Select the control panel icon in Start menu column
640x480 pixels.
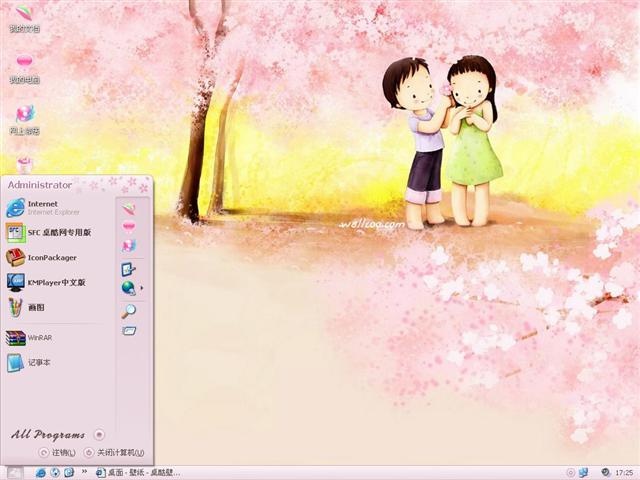129,269
